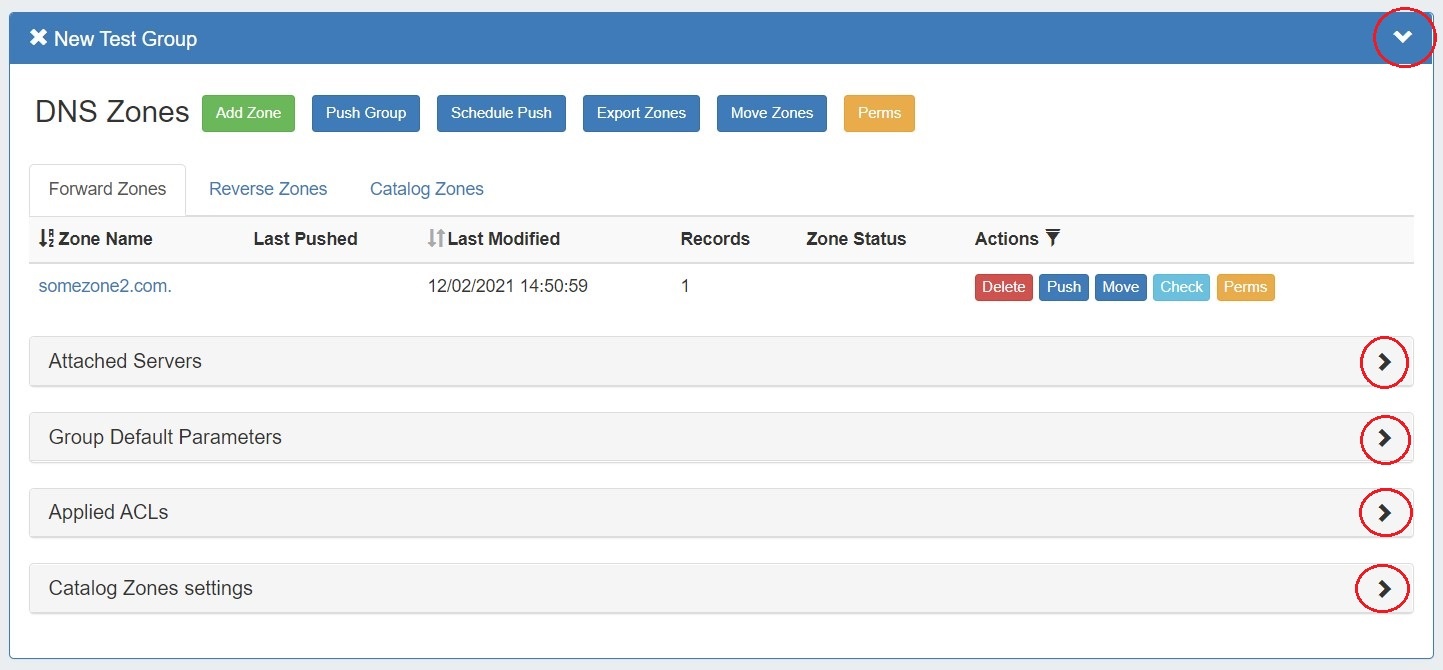Delete the somezone2.com. zone
Viewport: 1443px width, 670px height.
[1003, 287]
